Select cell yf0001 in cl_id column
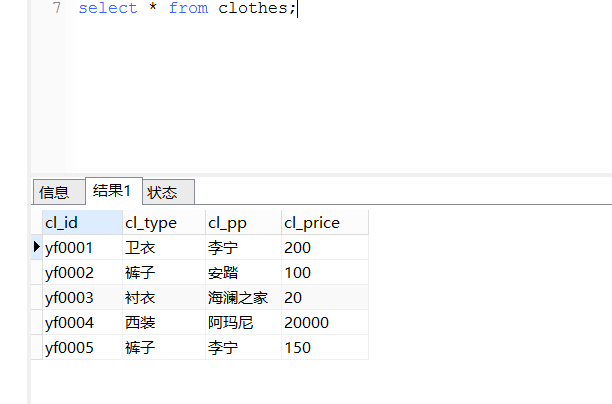Image resolution: width=612 pixels, height=404 pixels. 82,247
